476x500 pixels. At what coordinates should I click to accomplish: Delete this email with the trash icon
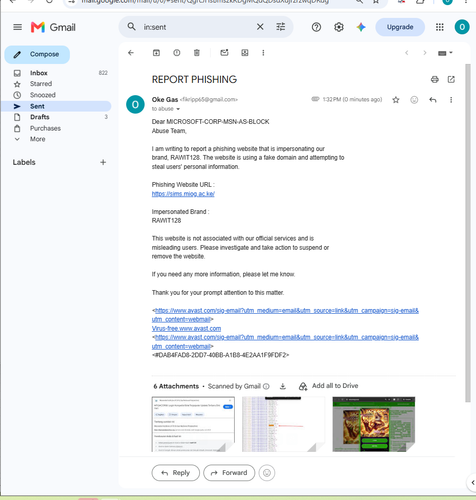[x=197, y=53]
